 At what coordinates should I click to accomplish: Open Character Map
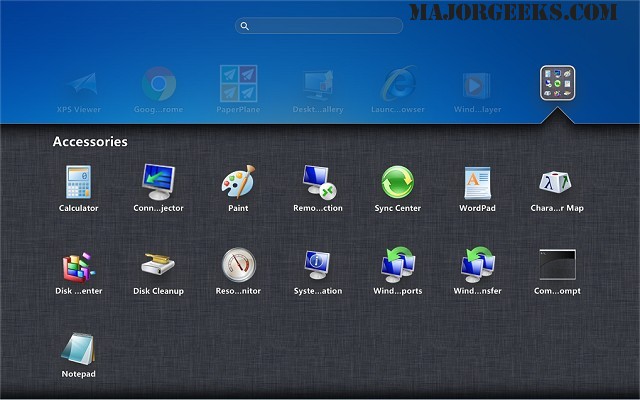pyautogui.click(x=557, y=182)
